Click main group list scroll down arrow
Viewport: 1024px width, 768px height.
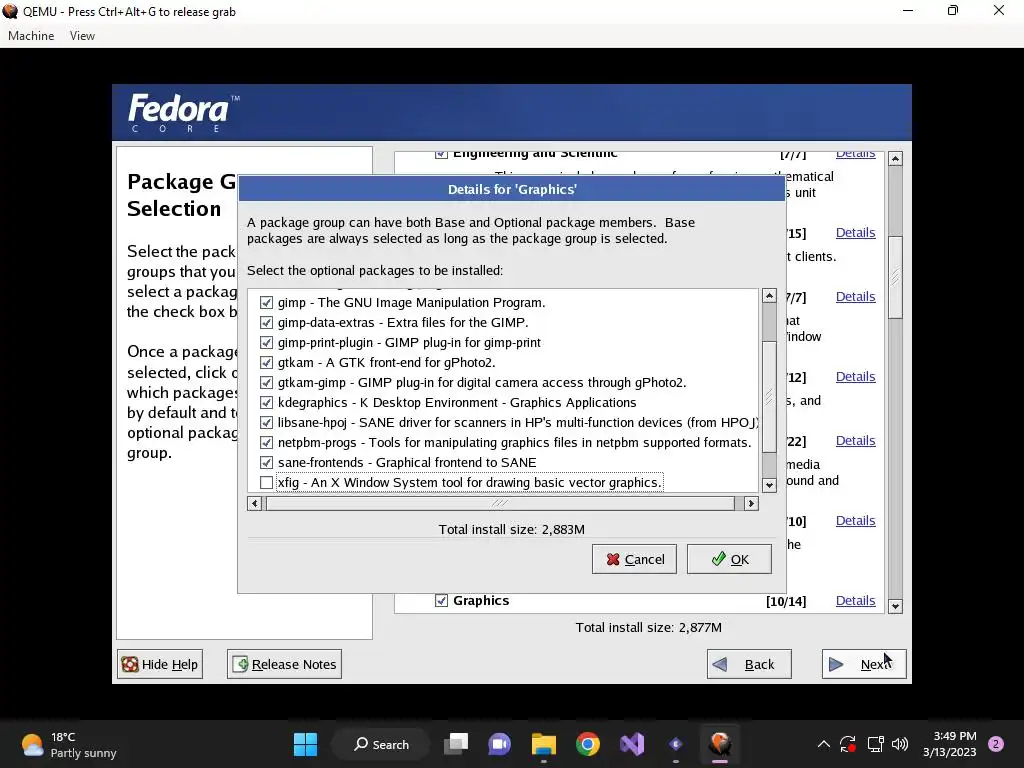click(895, 606)
